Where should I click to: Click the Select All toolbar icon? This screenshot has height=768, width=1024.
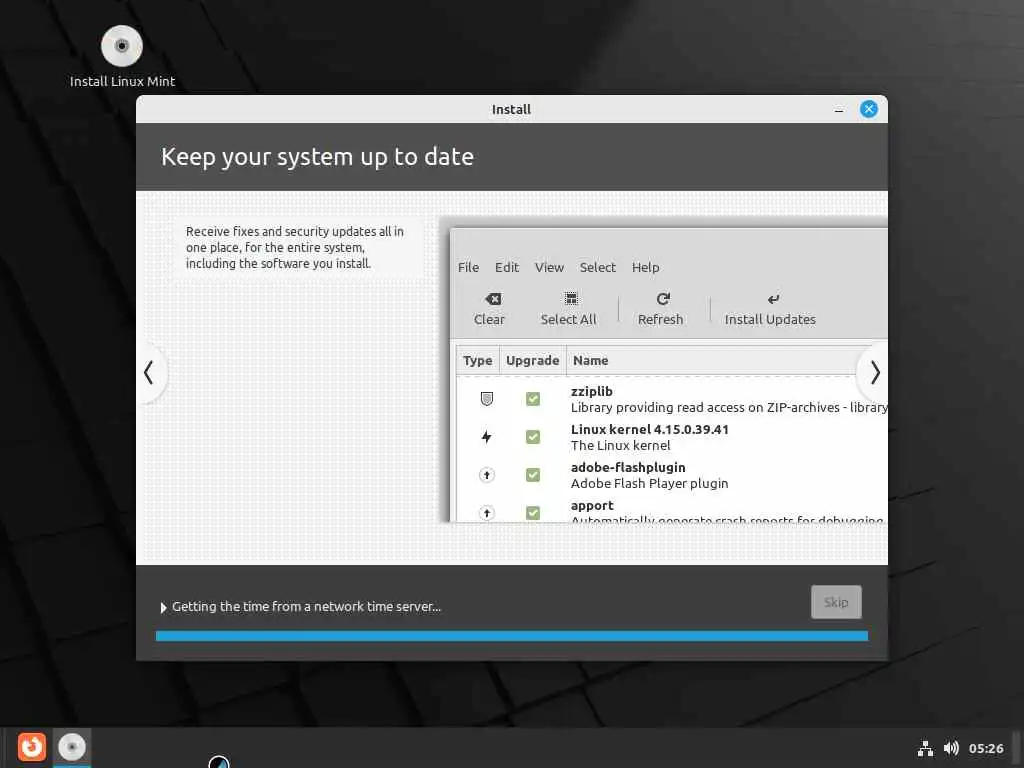571,299
